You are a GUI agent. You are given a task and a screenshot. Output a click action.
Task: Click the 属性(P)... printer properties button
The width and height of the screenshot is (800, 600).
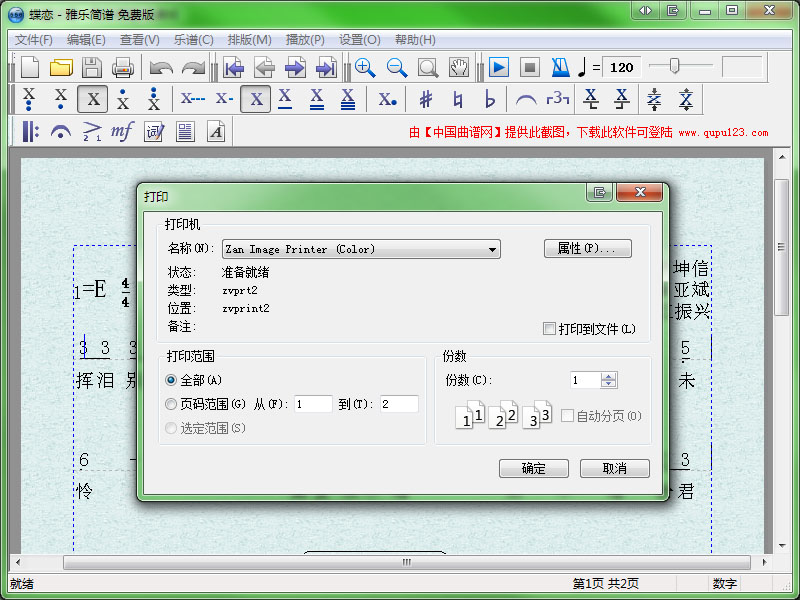(587, 249)
